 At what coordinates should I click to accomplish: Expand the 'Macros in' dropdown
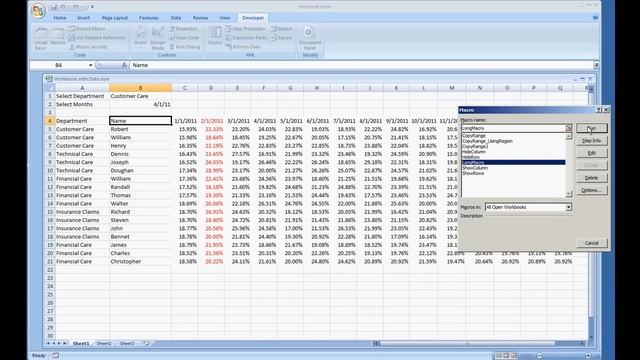(x=568, y=207)
